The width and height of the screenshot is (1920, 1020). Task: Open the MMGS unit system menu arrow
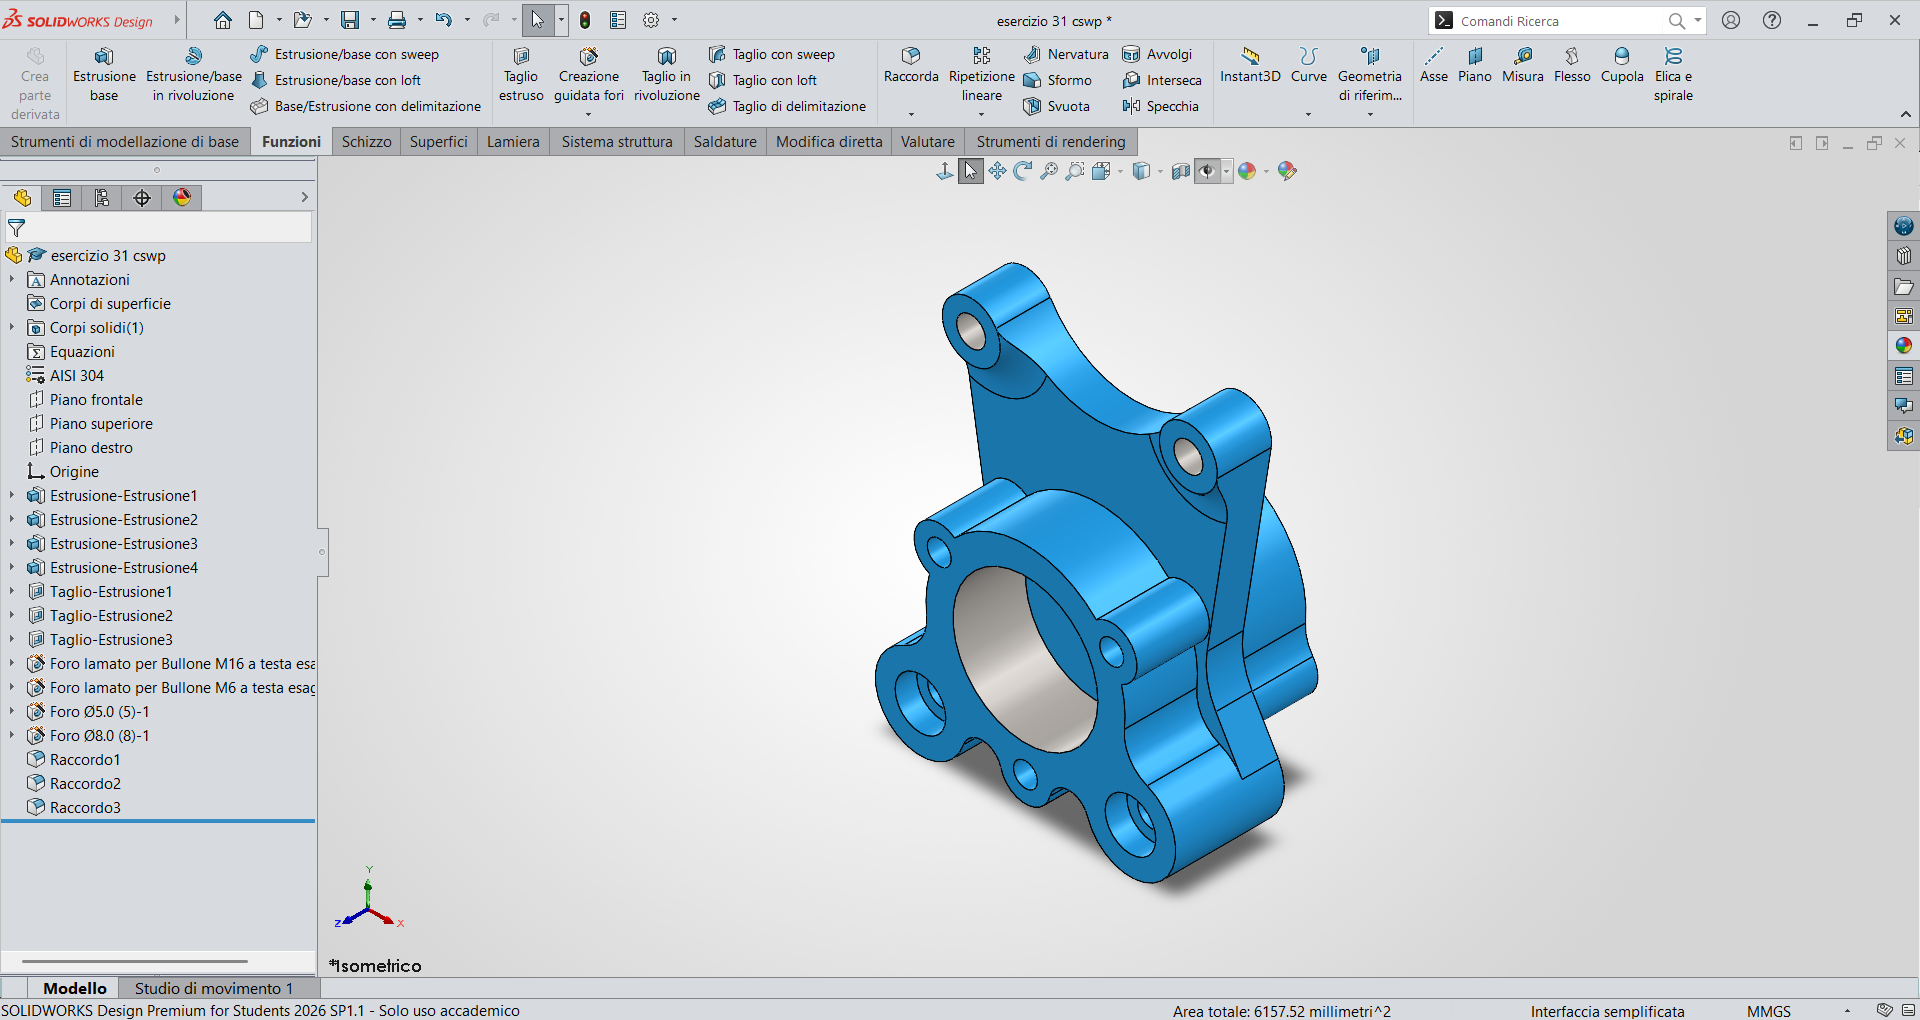click(1847, 1011)
